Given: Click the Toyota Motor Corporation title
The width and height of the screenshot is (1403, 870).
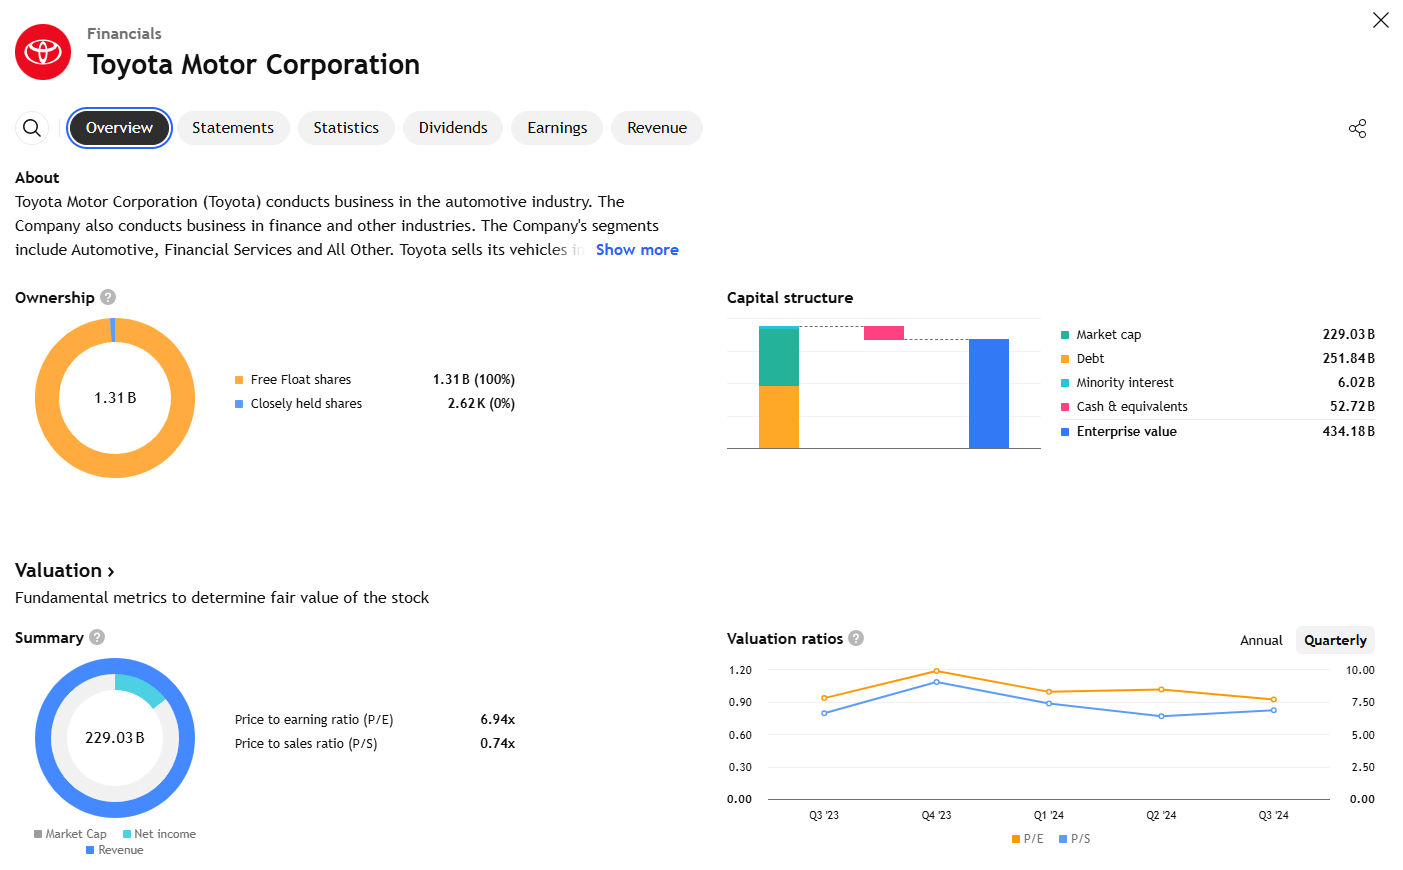Looking at the screenshot, I should (253, 65).
